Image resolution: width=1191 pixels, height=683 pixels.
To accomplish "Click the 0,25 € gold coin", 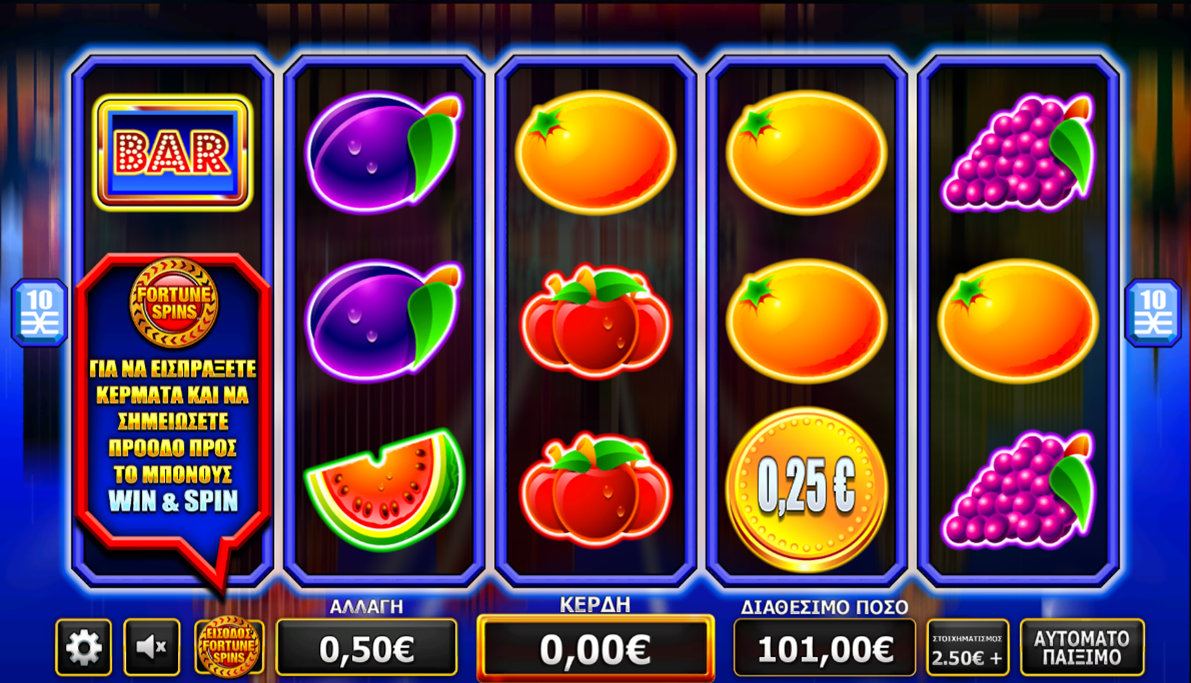I will (x=807, y=488).
